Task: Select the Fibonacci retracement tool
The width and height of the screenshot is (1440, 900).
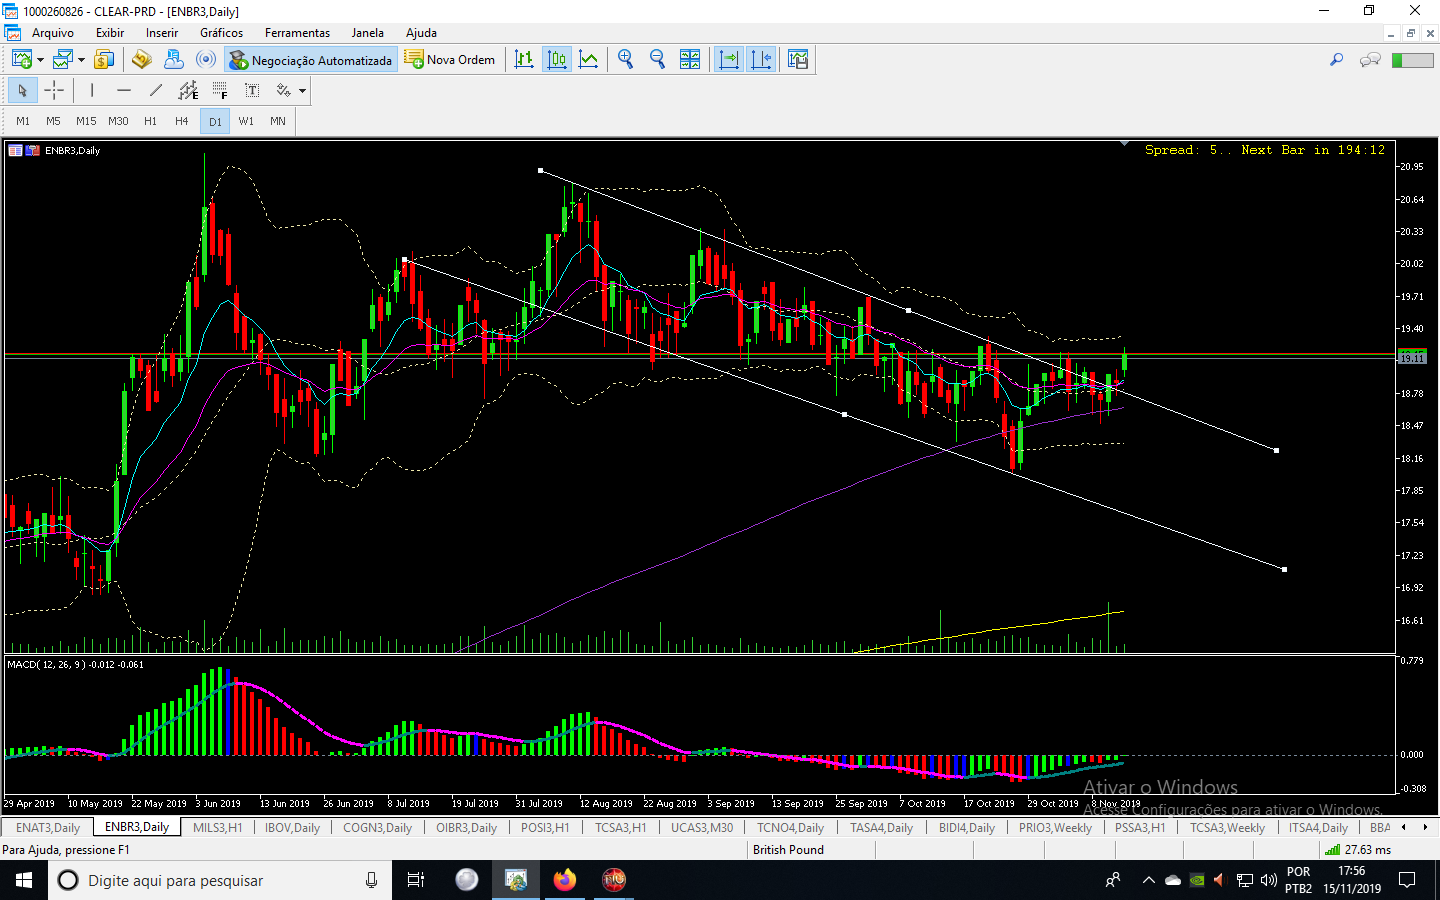Action: pos(220,91)
